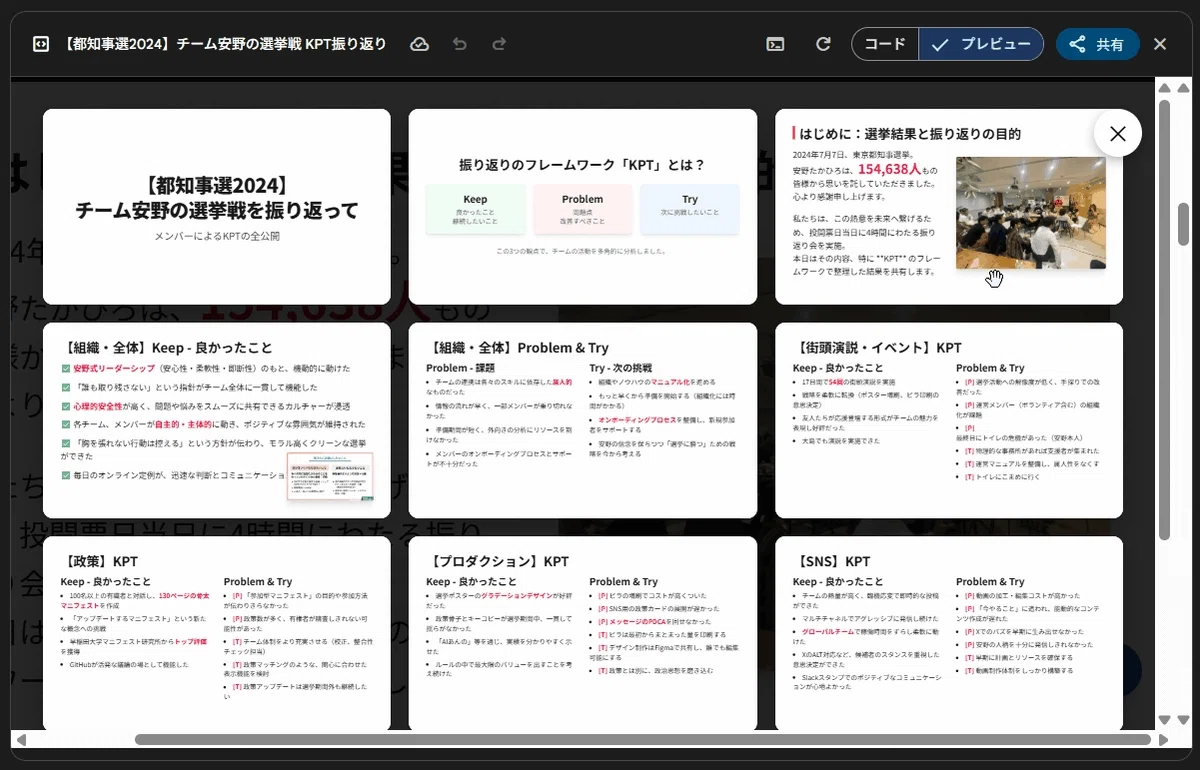This screenshot has height=770, width=1200.
Task: Click 安野式リーダーシップ highlighted text
Action: click(x=113, y=368)
